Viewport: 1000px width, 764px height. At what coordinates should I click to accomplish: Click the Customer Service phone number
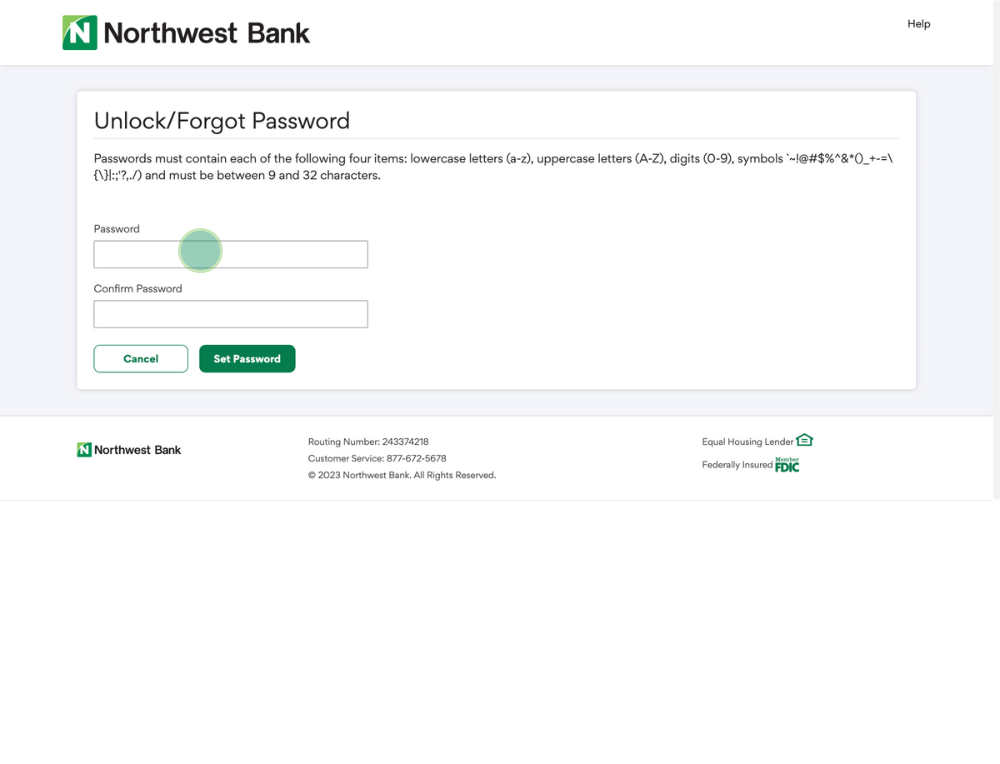(377, 459)
